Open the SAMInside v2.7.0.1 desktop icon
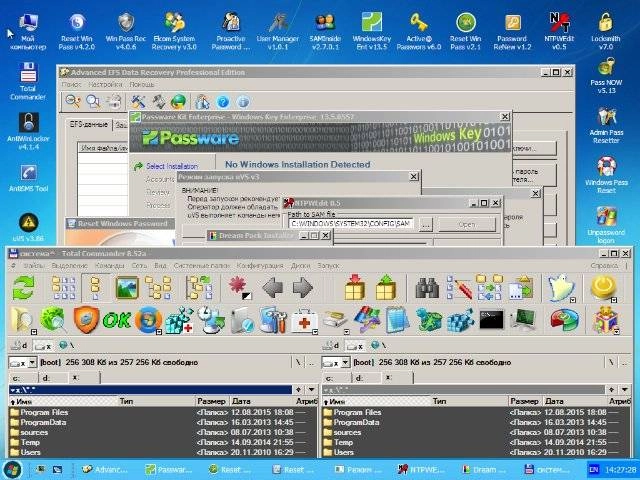Screen dimensions: 640x480 pyautogui.click(x=325, y=32)
